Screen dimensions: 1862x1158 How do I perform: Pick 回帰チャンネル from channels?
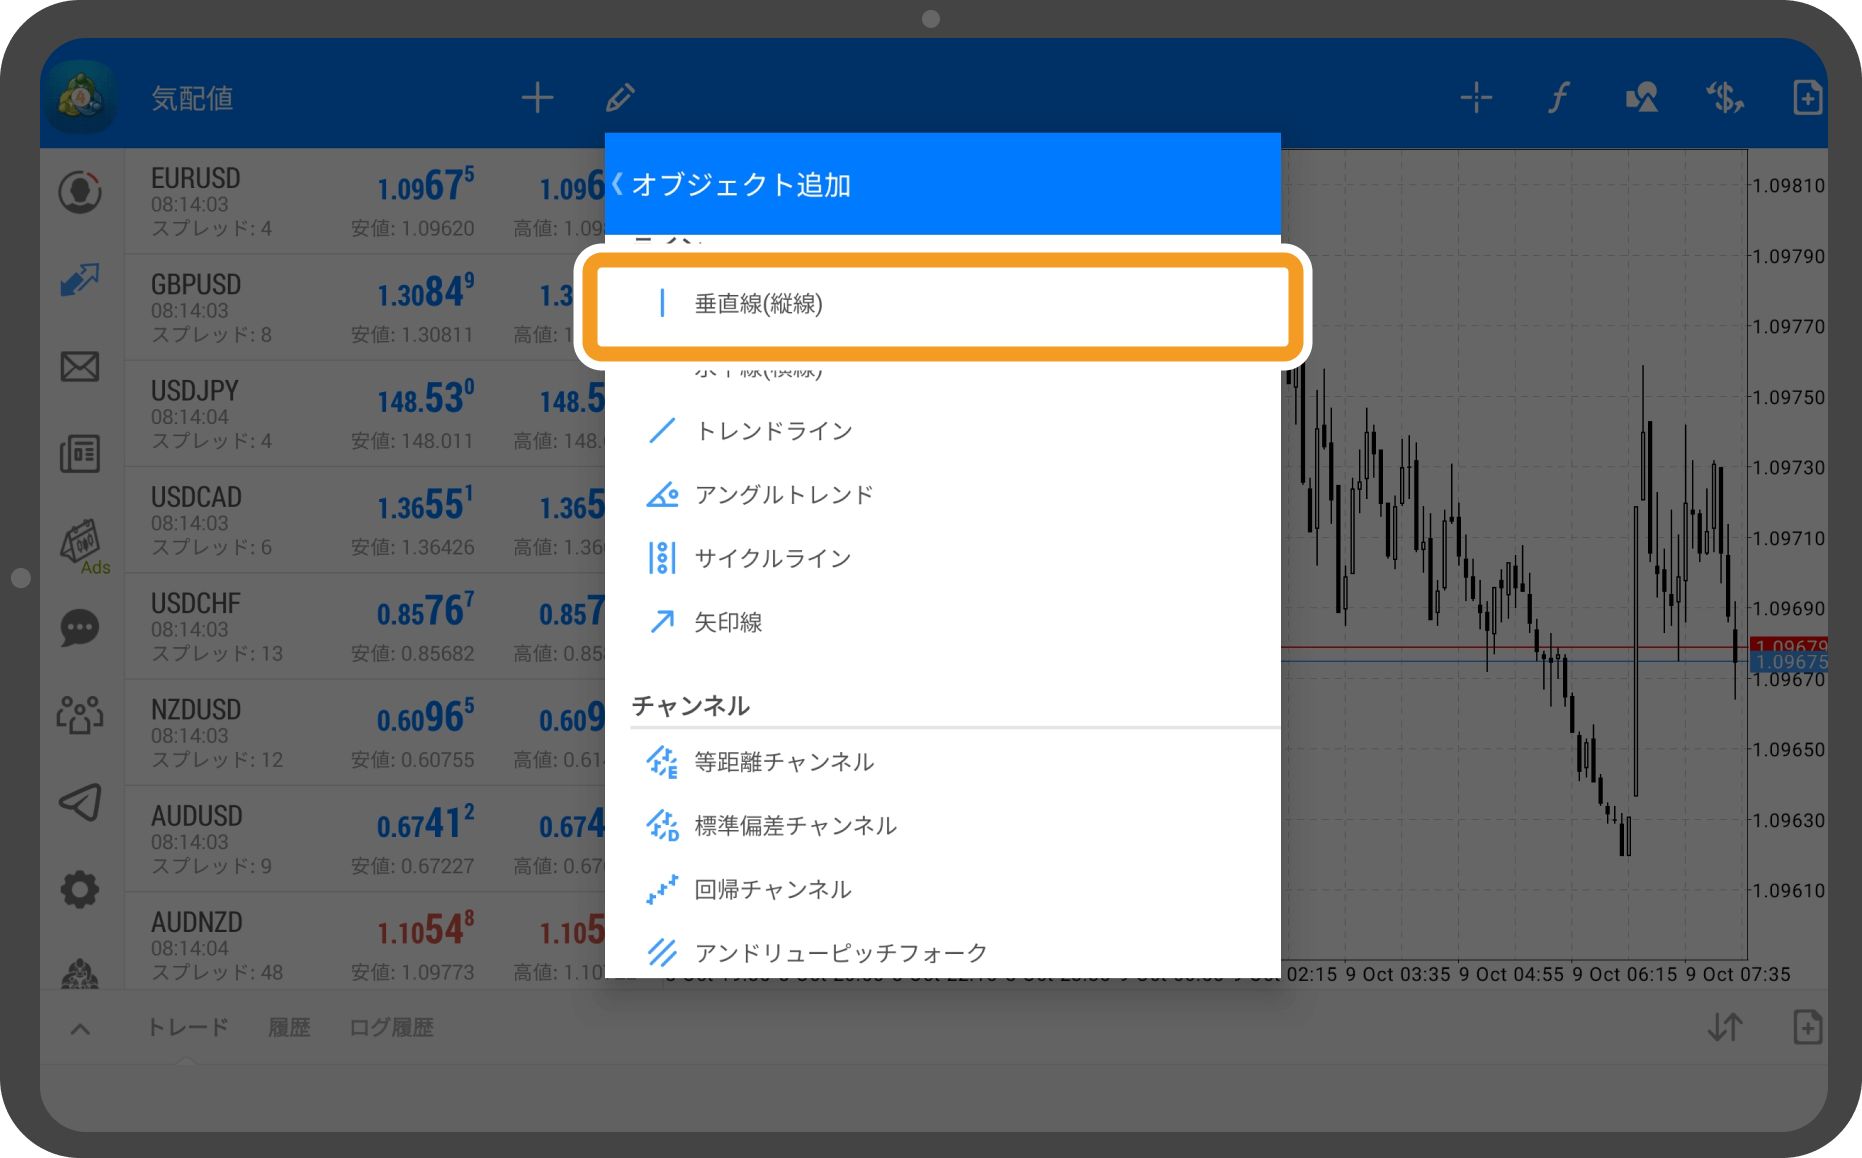pos(942,889)
